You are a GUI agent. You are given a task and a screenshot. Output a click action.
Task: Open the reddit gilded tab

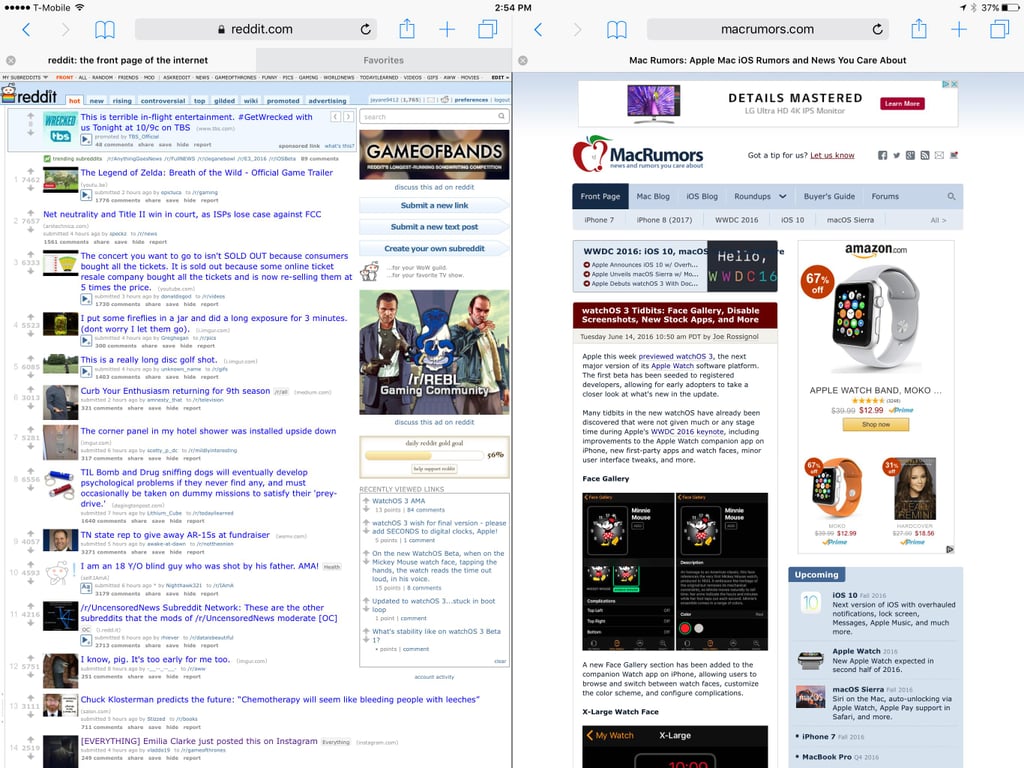[224, 101]
